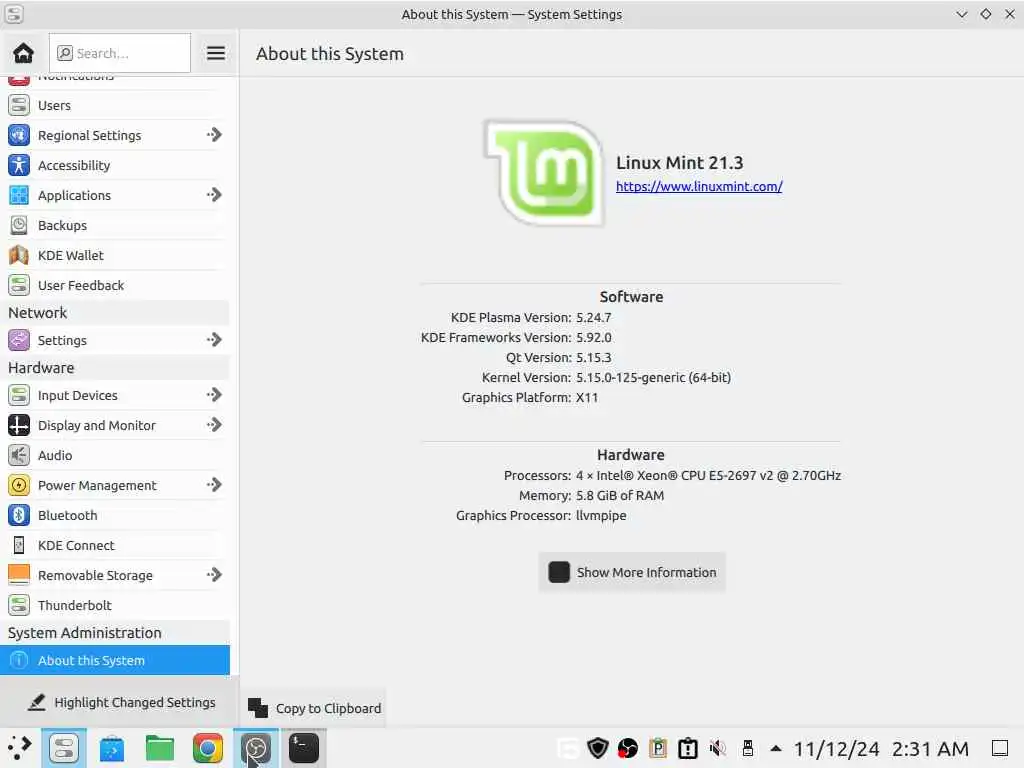The width and height of the screenshot is (1024, 768).
Task: Open the removable device tray icon
Action: 748,748
